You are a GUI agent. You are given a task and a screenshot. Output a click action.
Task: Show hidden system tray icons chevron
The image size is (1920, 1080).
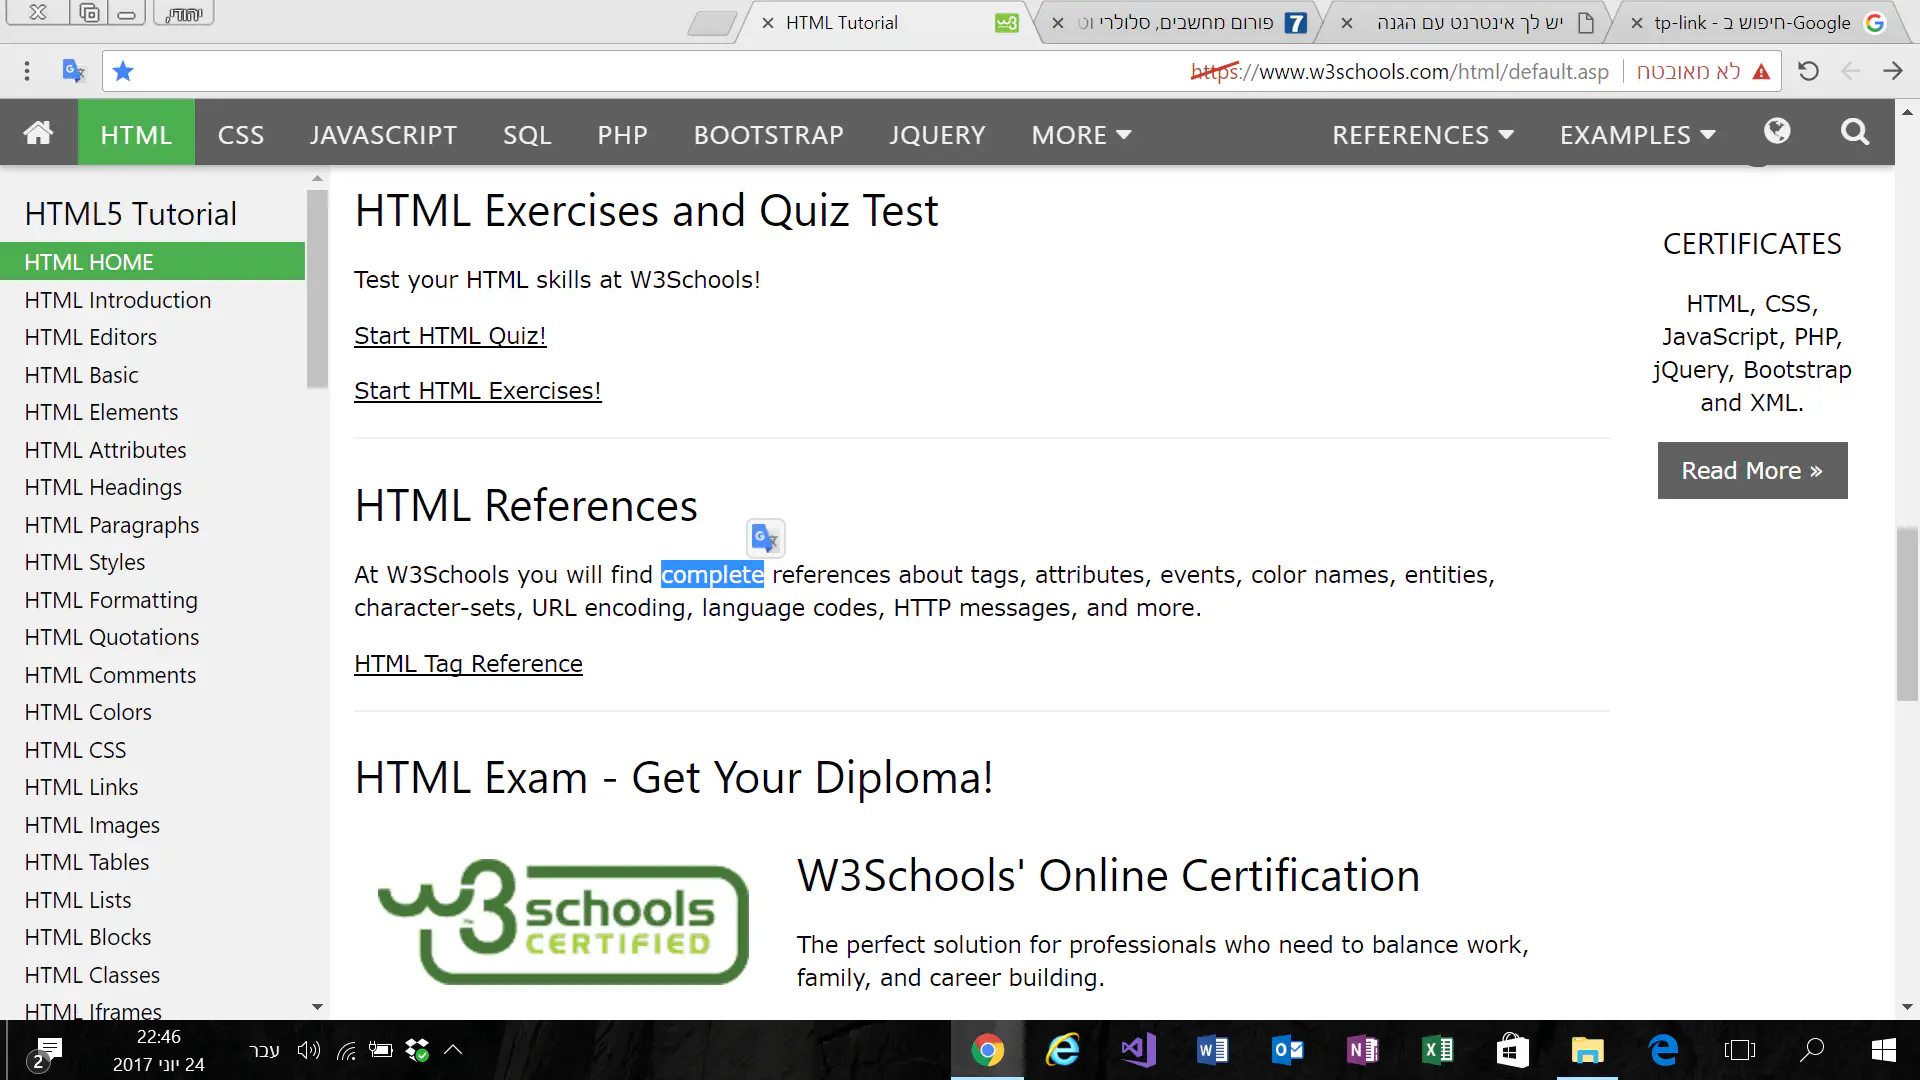pyautogui.click(x=453, y=1050)
